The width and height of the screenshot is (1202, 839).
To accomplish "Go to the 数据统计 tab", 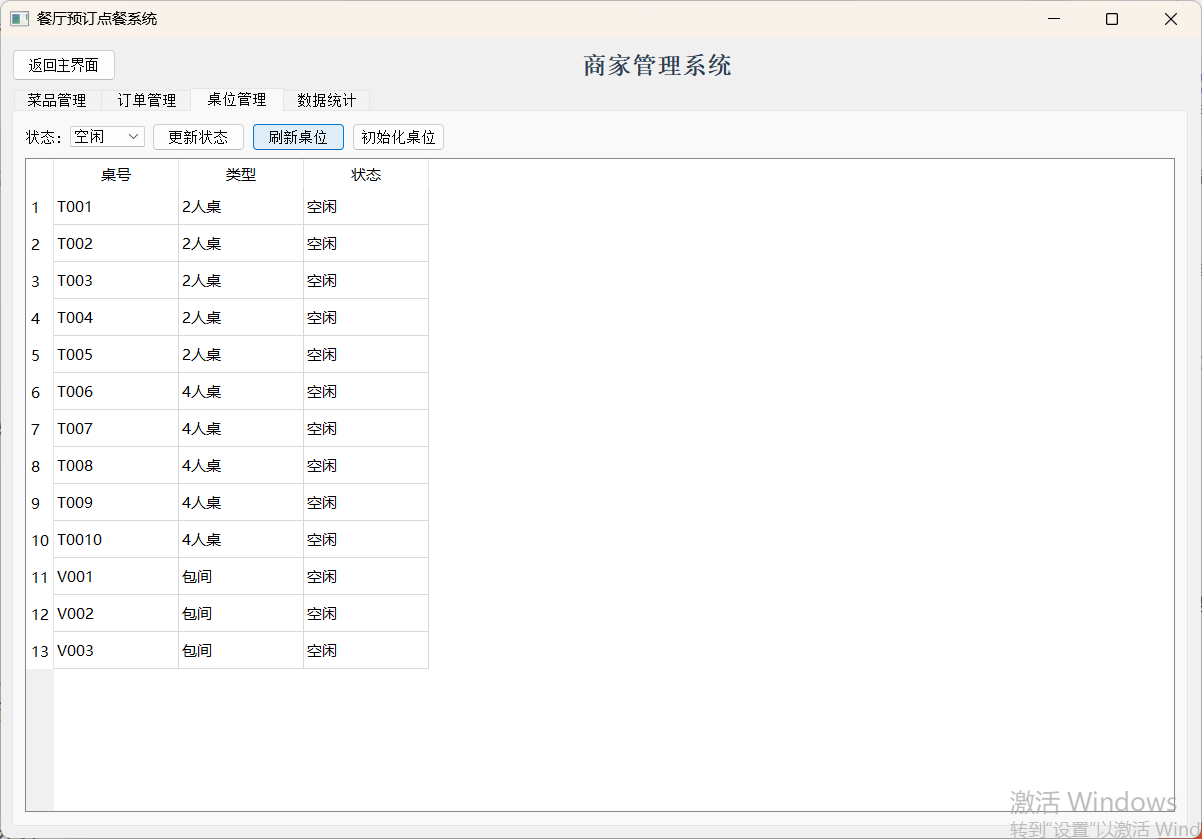I will coord(327,100).
